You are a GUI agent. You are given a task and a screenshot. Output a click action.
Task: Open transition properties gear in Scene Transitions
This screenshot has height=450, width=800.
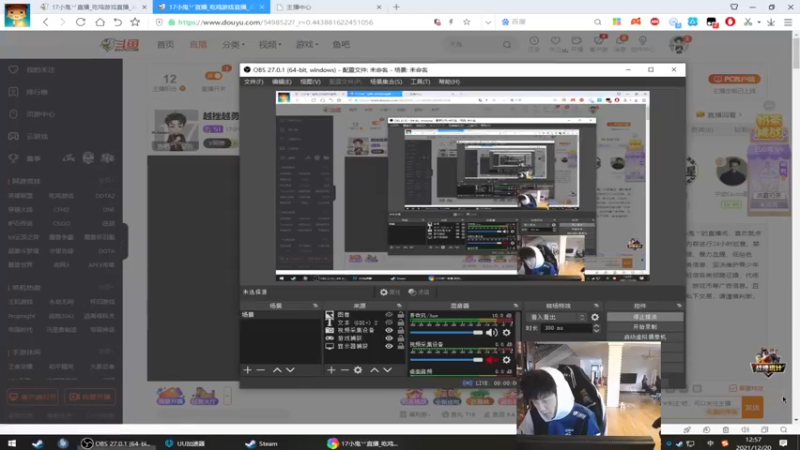(595, 317)
